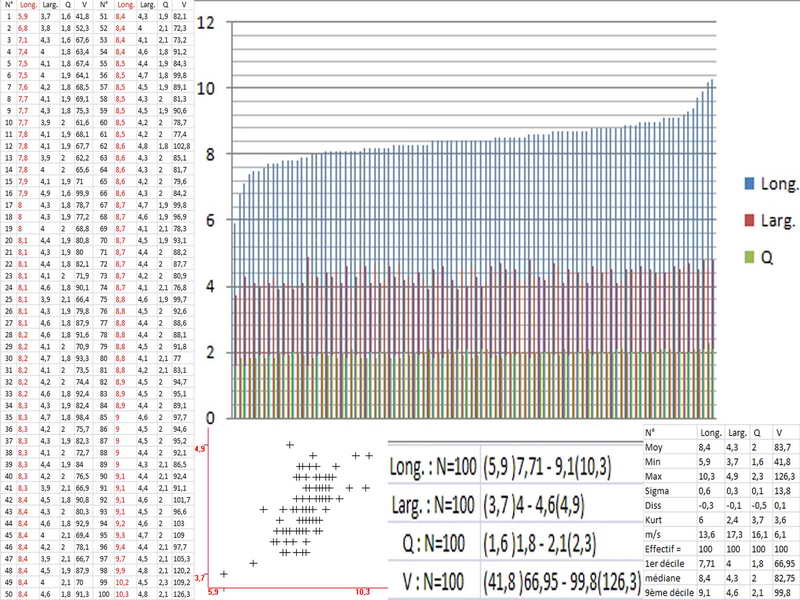Viewport: 800px width, 600px height.
Task: Click the red 4,9 axis label on scatter plot
Action: (x=200, y=449)
